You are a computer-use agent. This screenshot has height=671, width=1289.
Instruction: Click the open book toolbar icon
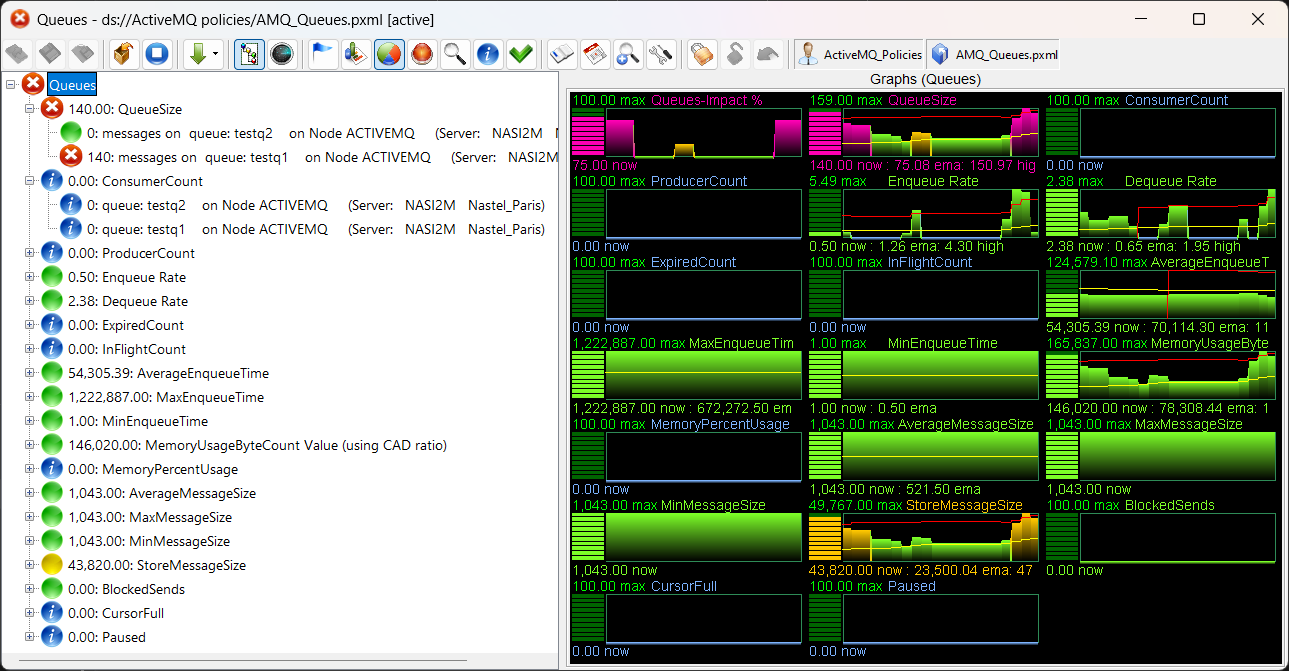click(562, 54)
